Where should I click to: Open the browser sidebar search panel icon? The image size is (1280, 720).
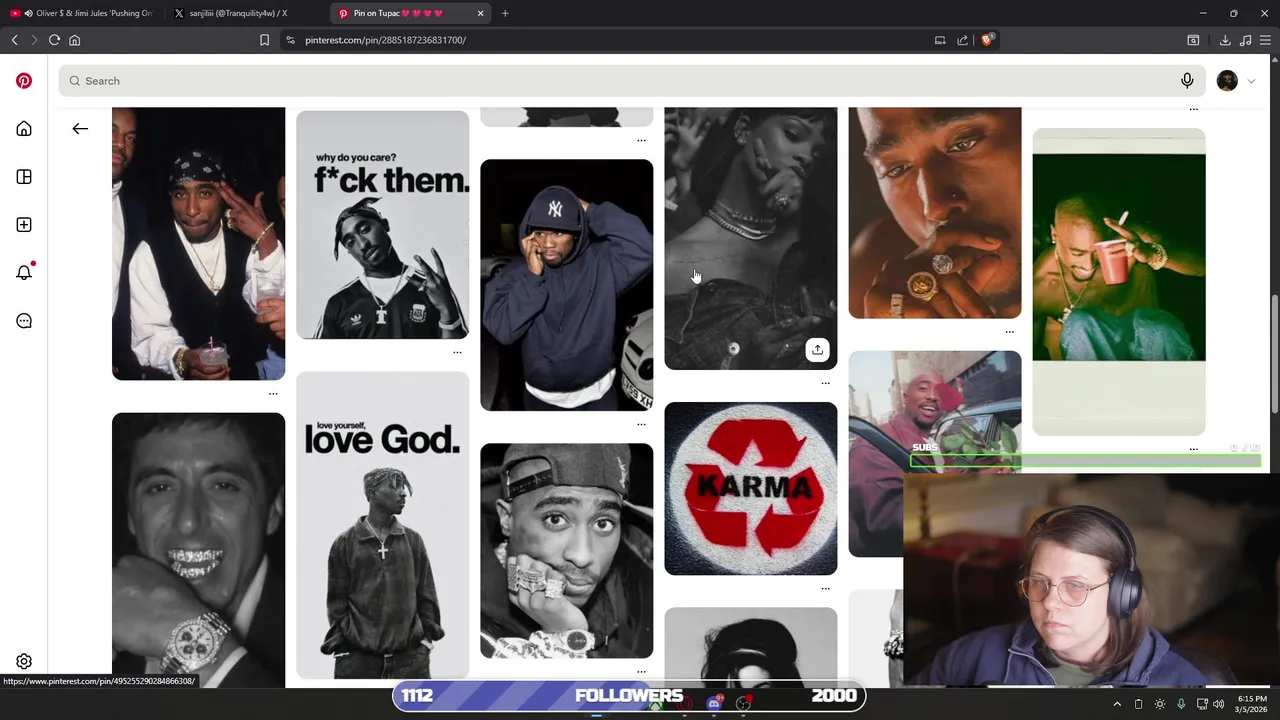pos(1193,40)
